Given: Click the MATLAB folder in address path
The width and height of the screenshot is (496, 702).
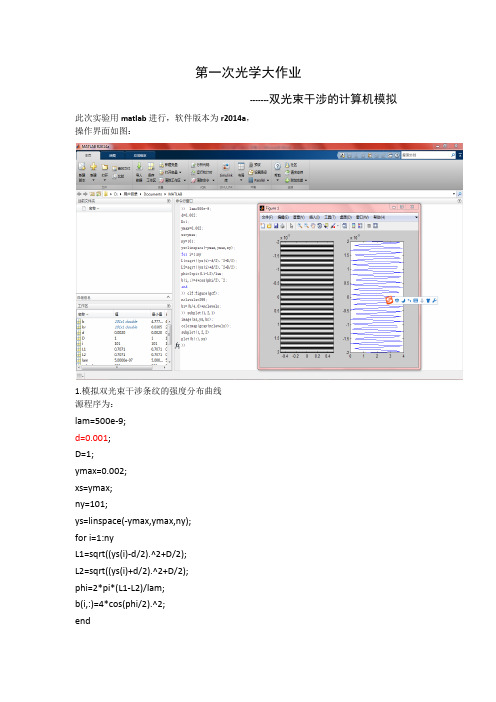Looking at the screenshot, I should 175,194.
